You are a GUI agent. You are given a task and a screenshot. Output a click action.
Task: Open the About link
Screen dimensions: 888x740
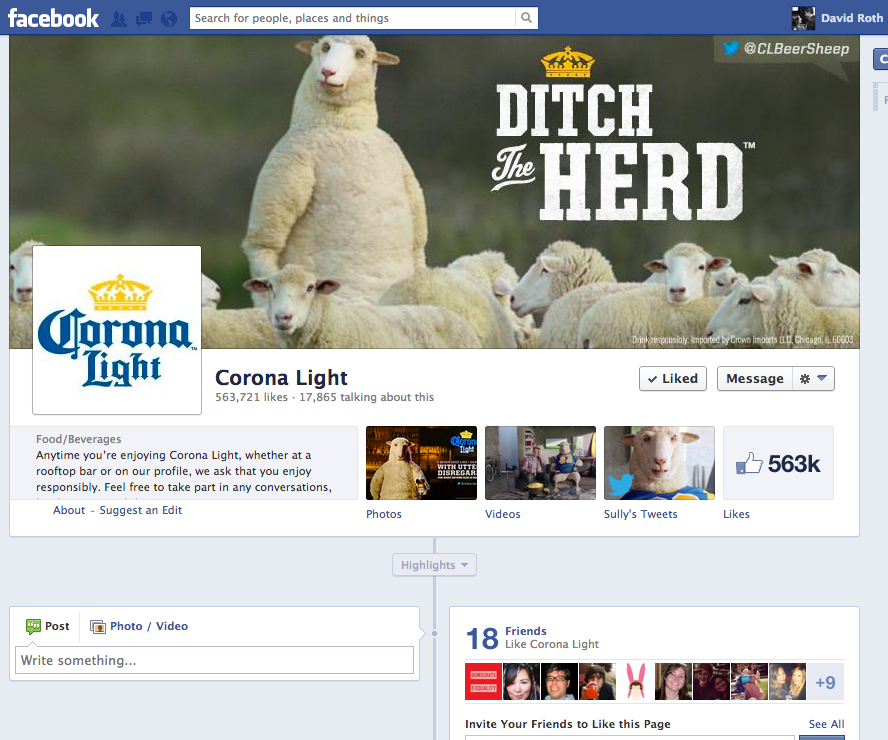click(69, 510)
